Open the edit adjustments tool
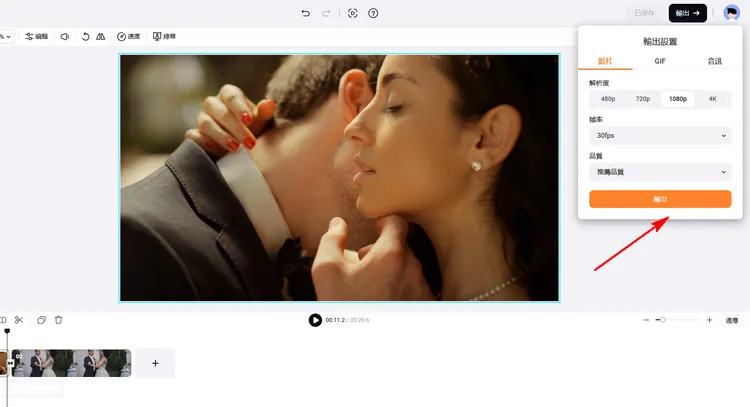Image resolution: width=750 pixels, height=407 pixels. pos(37,36)
